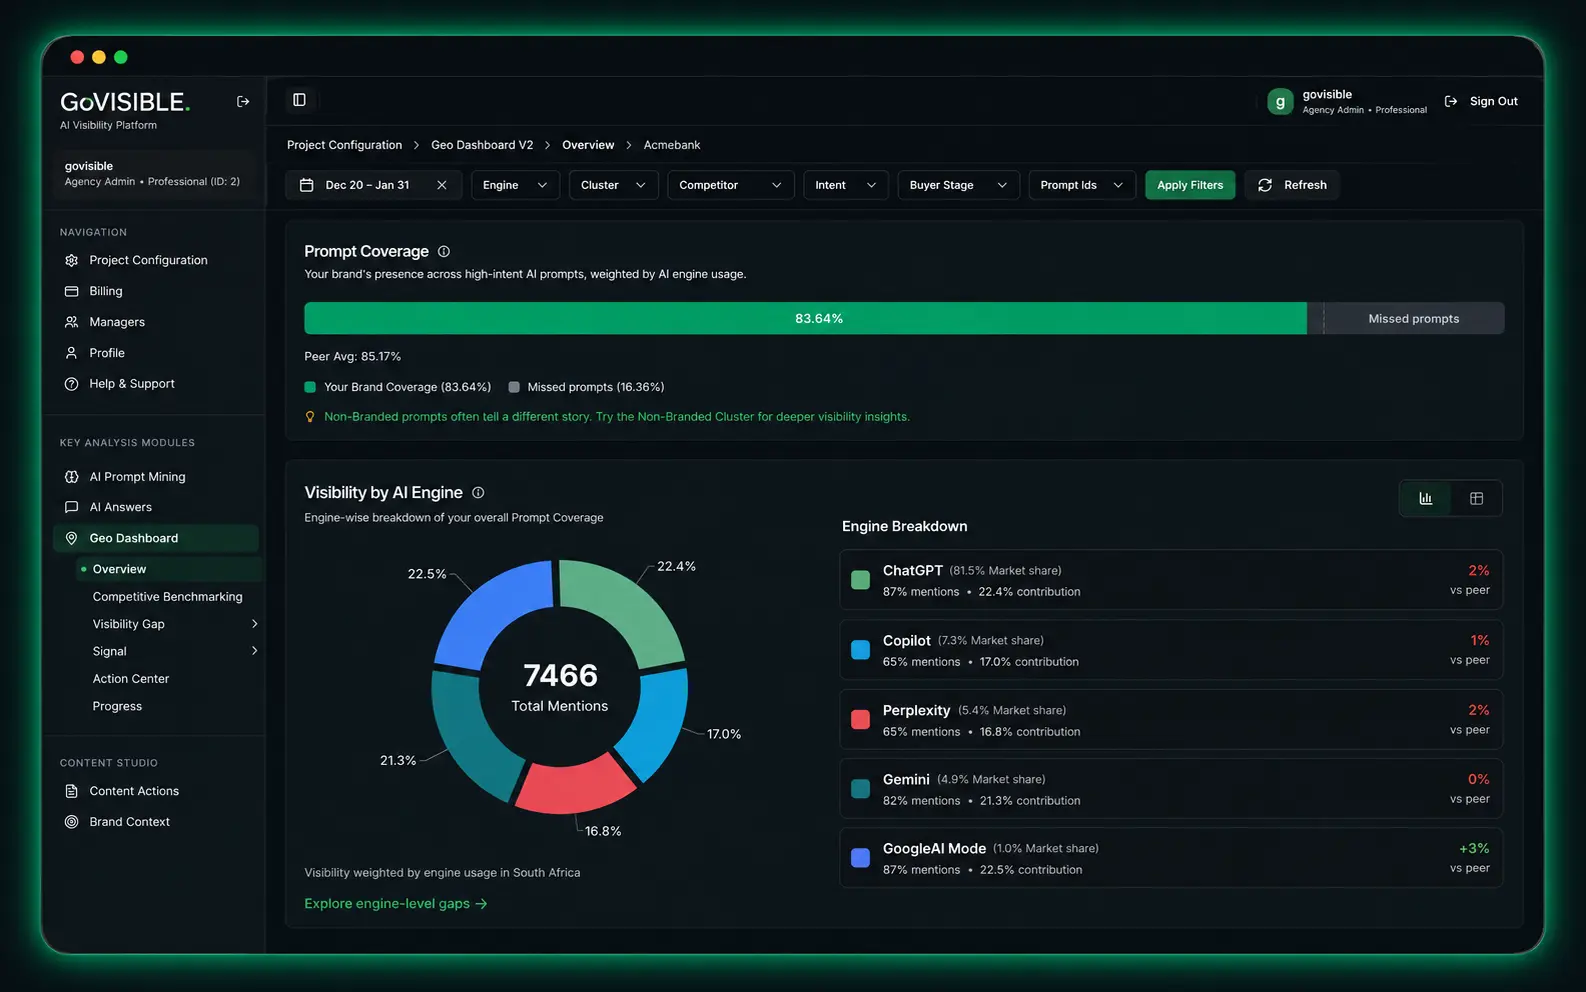Viewport: 1586px width, 992px height.
Task: Click the Project Configuration gear icon
Action: pyautogui.click(x=72, y=260)
